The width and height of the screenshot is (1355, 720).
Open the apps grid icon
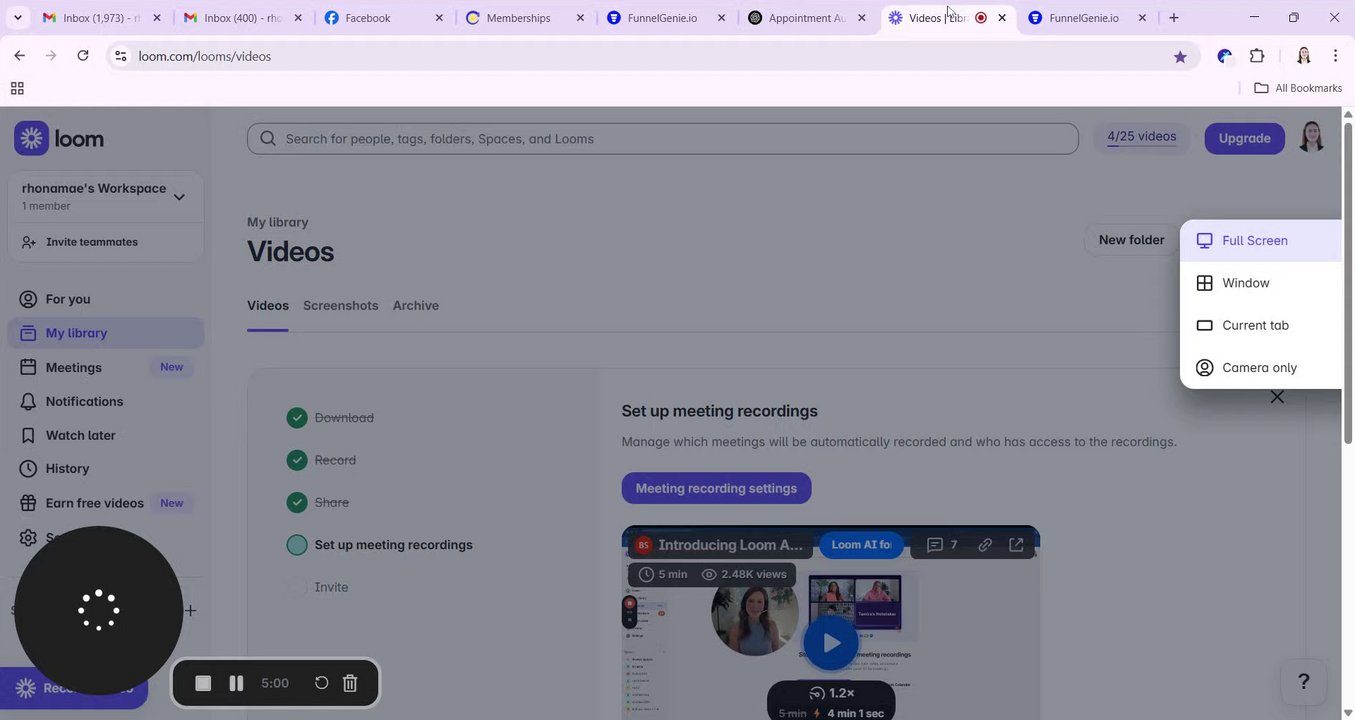tap(17, 88)
